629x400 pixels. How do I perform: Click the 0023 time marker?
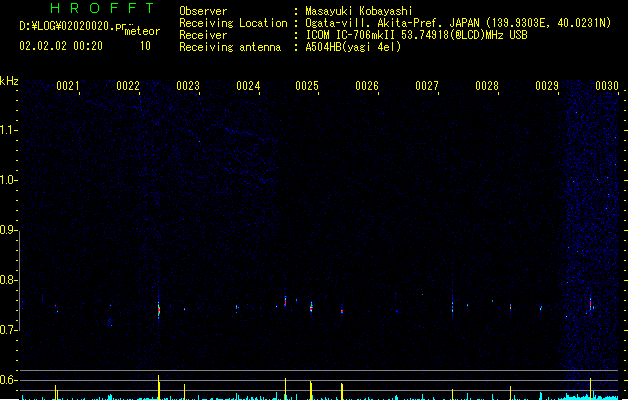click(x=188, y=86)
